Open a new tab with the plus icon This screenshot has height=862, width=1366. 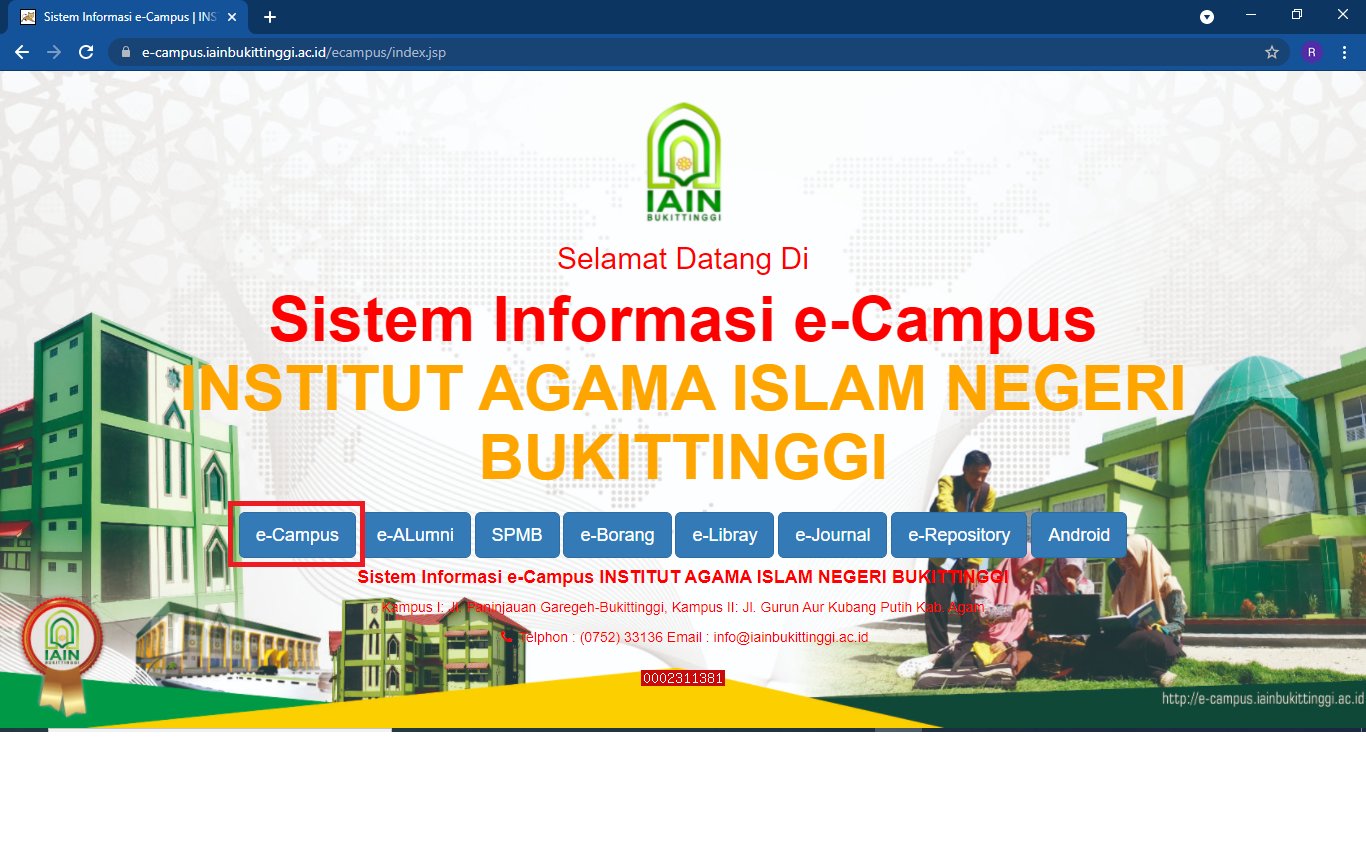pyautogui.click(x=270, y=17)
